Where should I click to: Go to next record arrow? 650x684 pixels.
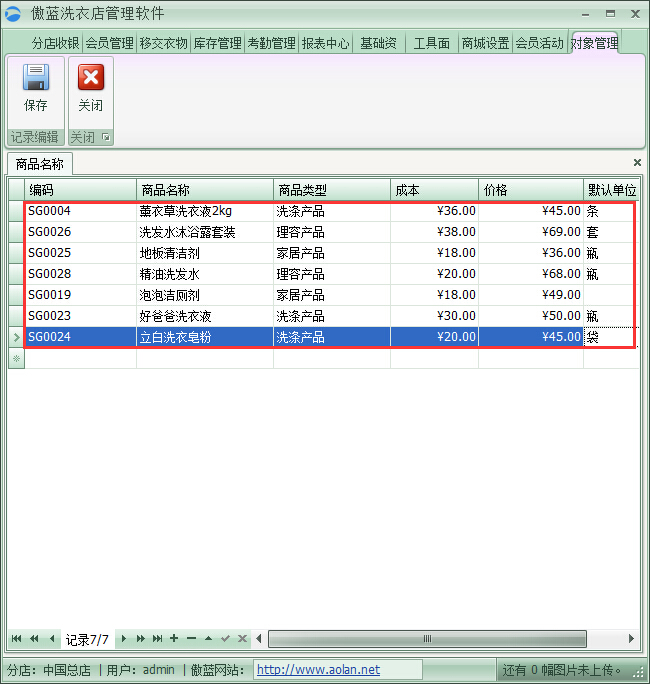[x=123, y=639]
